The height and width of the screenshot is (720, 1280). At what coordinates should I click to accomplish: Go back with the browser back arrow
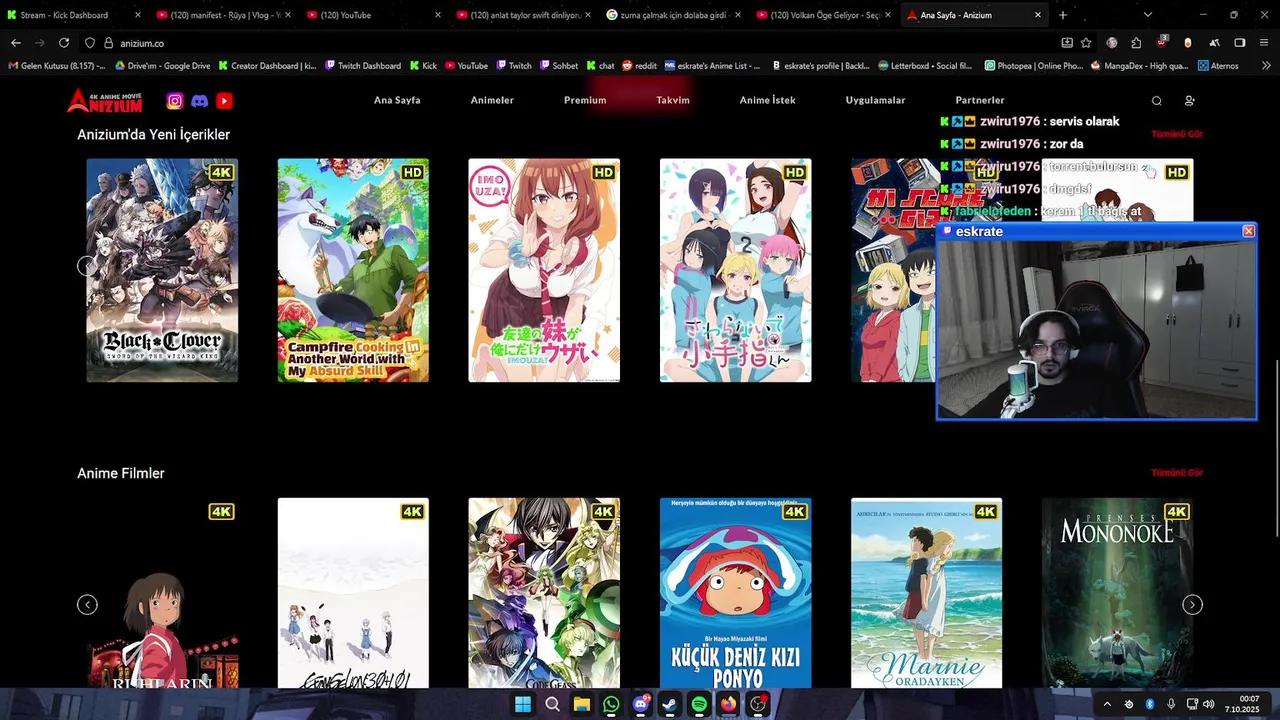(16, 43)
